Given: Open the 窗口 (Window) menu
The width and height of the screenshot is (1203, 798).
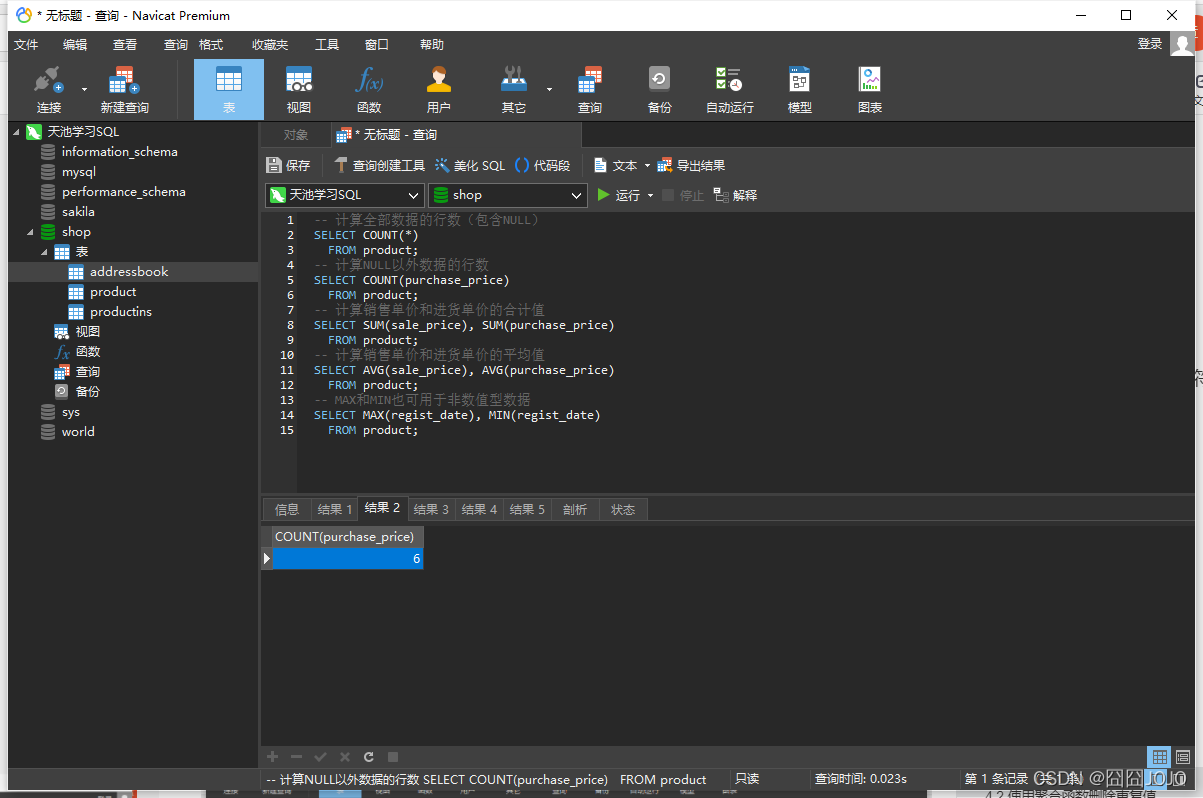Looking at the screenshot, I should [377, 45].
